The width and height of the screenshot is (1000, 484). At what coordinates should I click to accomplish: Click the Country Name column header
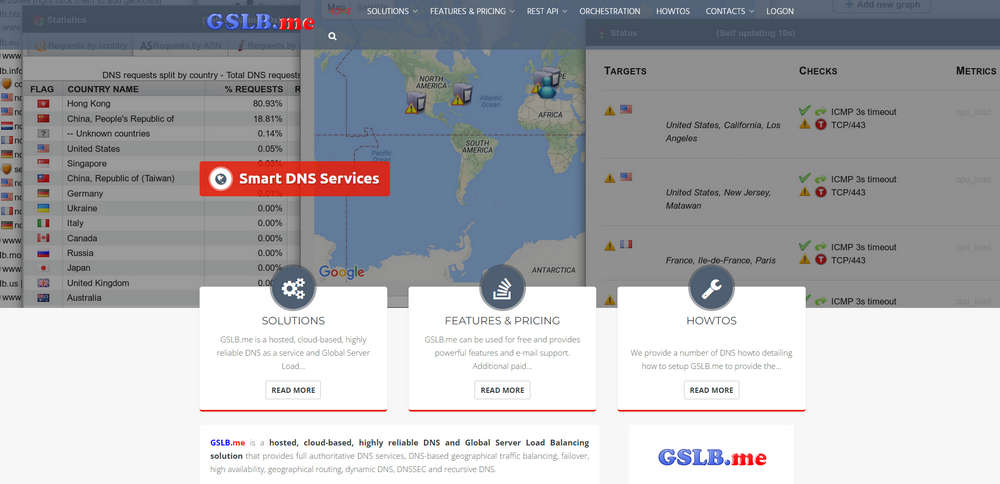(x=103, y=89)
